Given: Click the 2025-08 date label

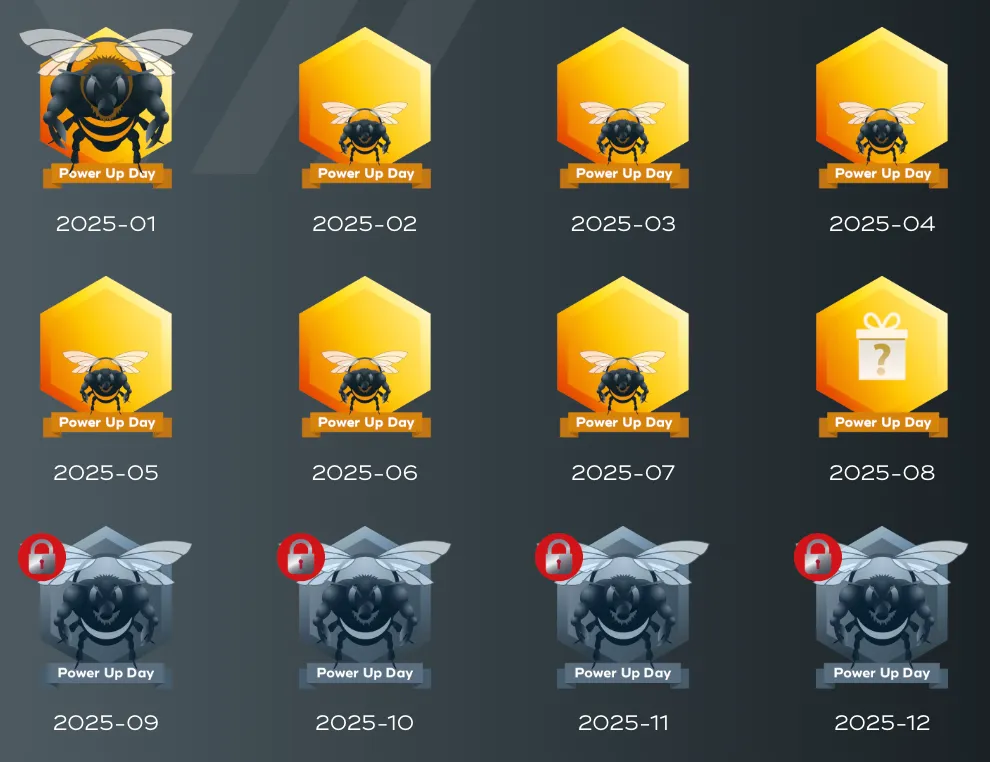Looking at the screenshot, I should [882, 473].
